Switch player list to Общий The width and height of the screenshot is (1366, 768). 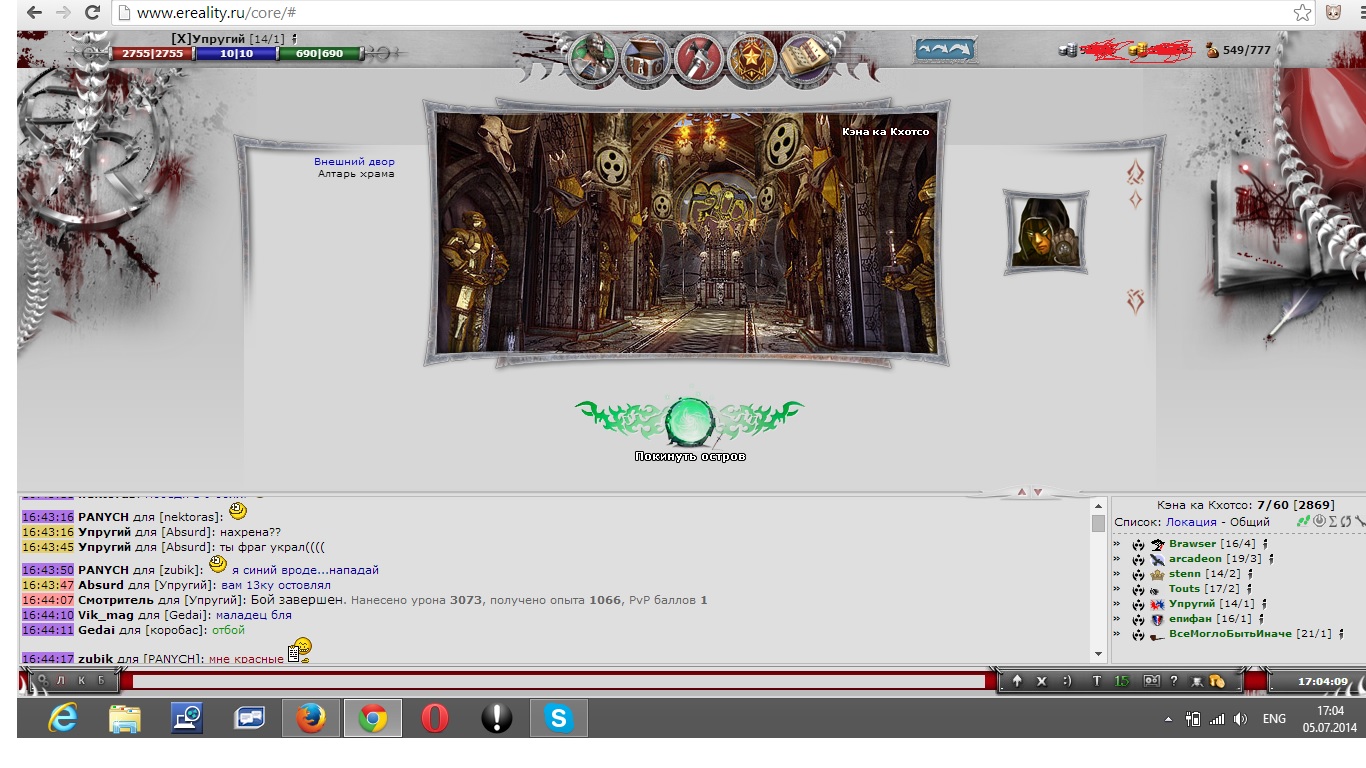(x=1249, y=521)
